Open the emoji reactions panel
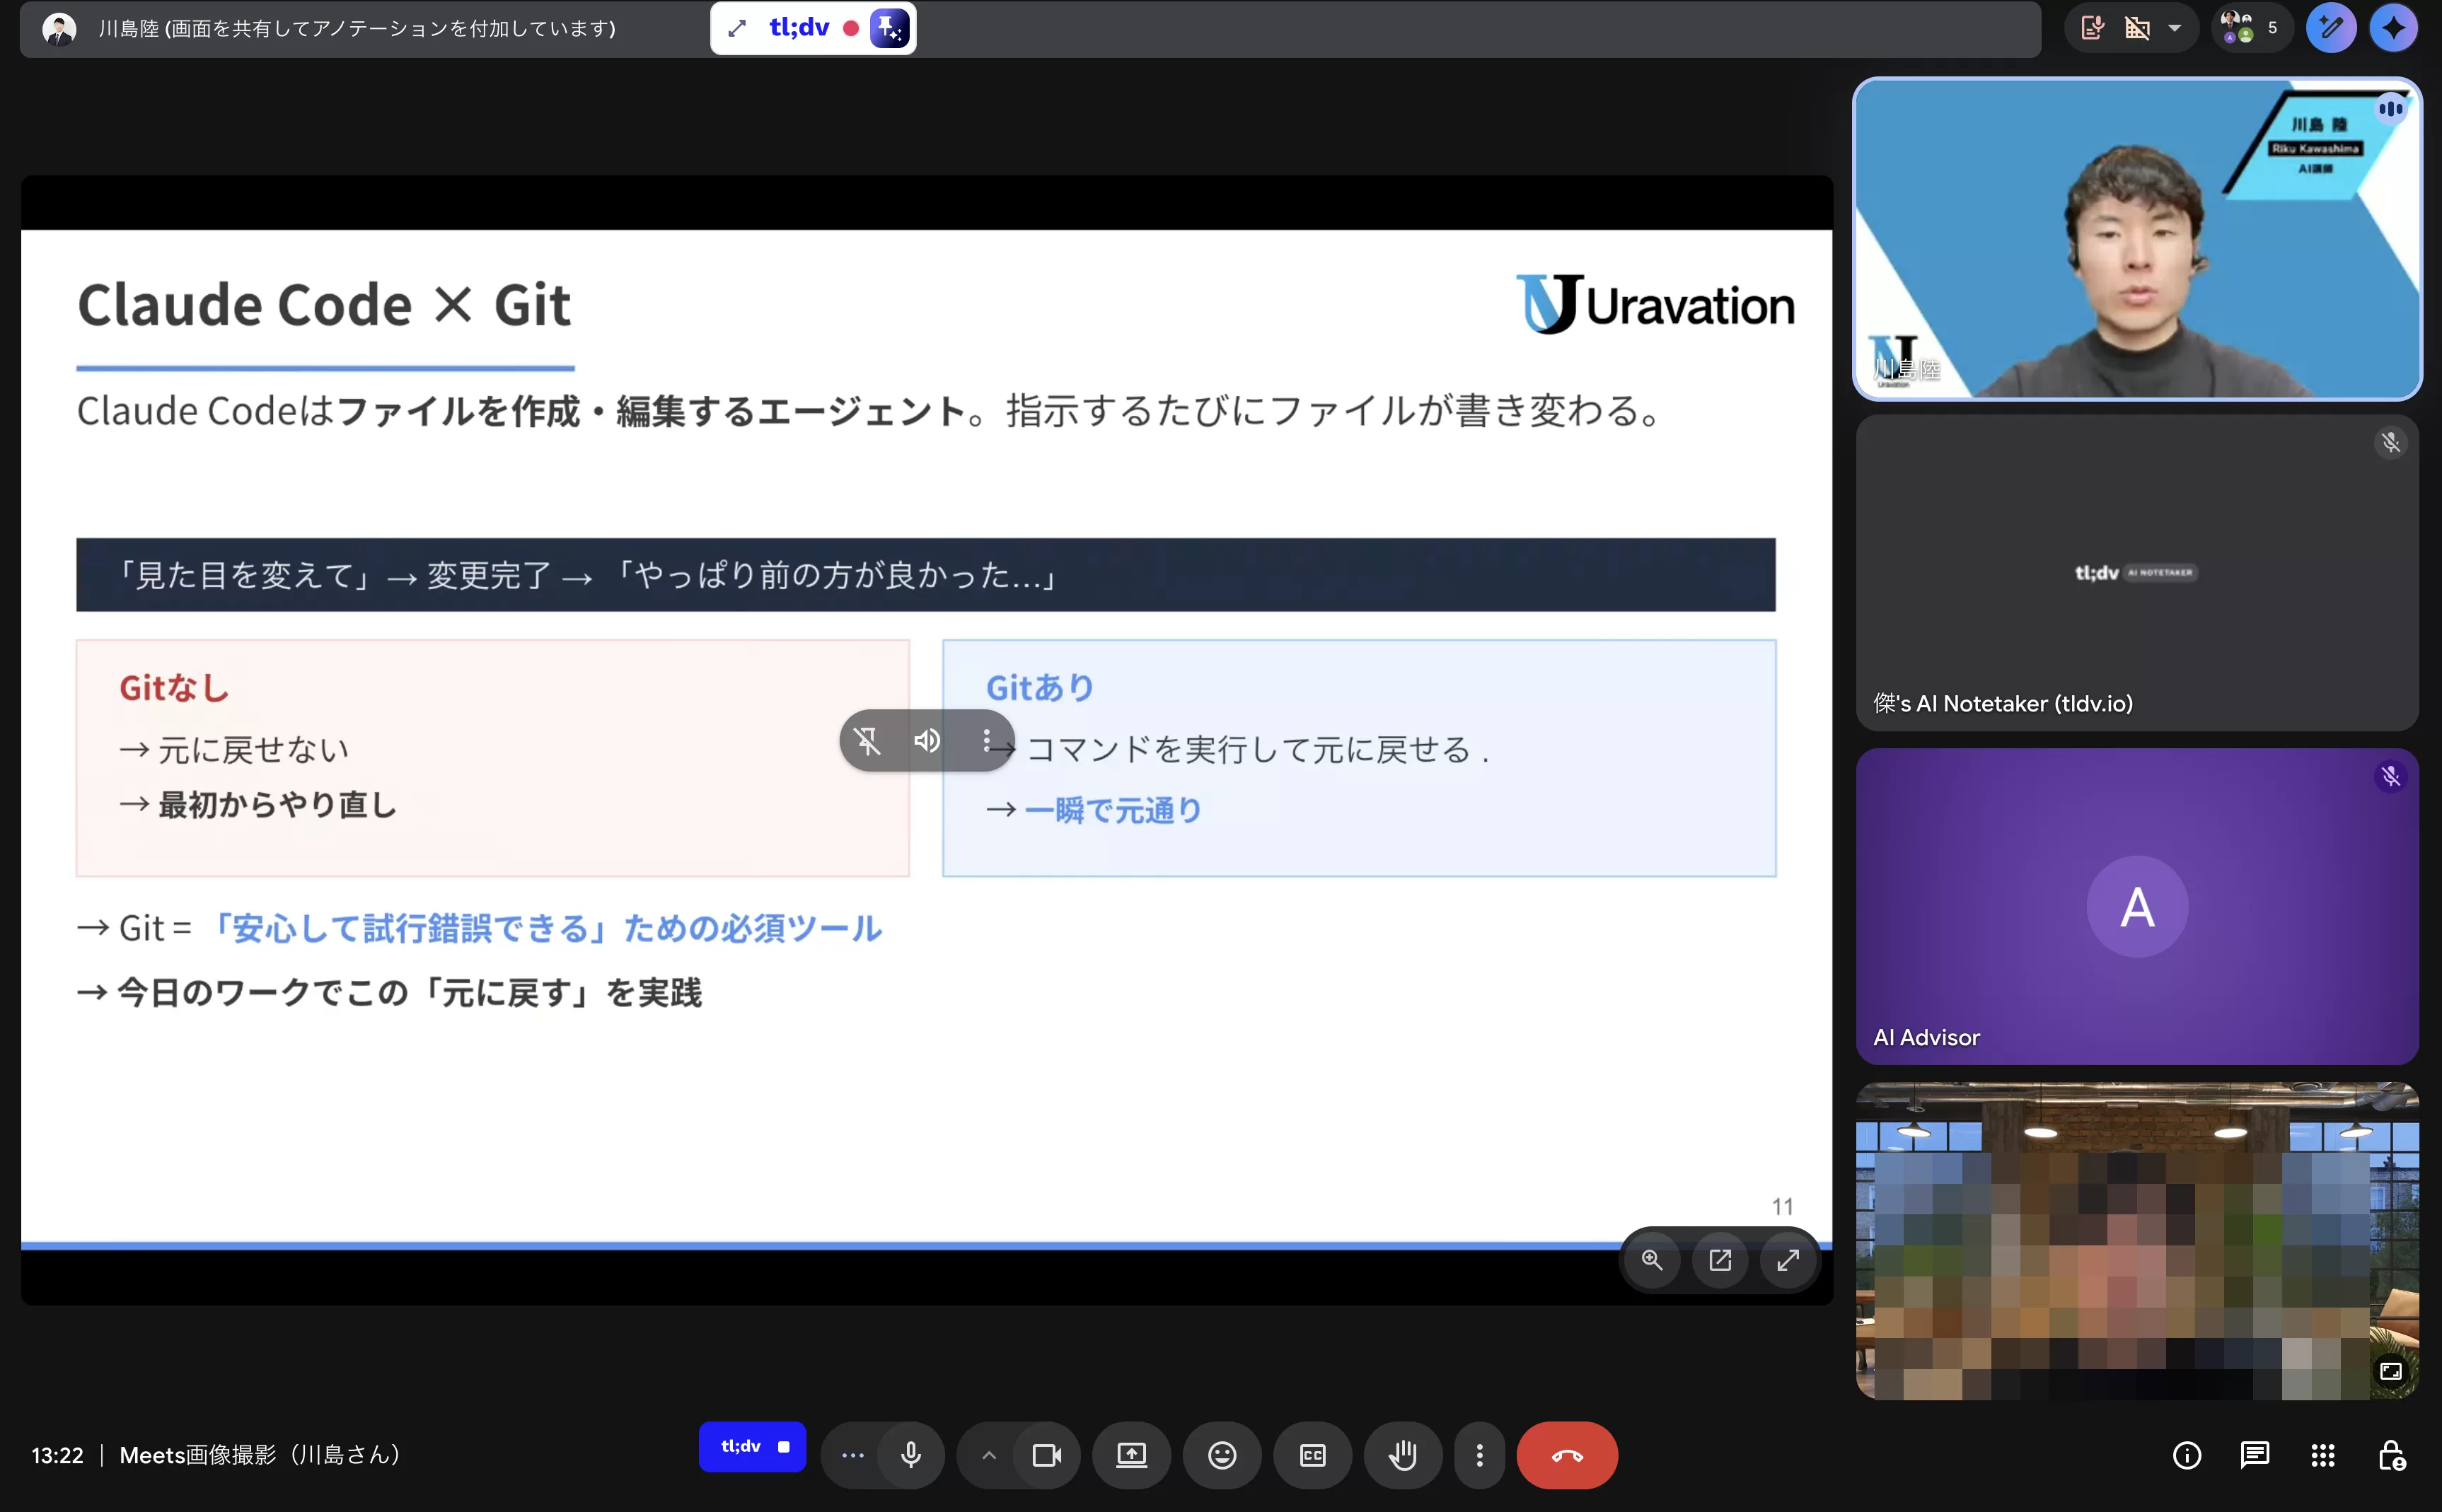The height and width of the screenshot is (1512, 2442). tap(1221, 1455)
